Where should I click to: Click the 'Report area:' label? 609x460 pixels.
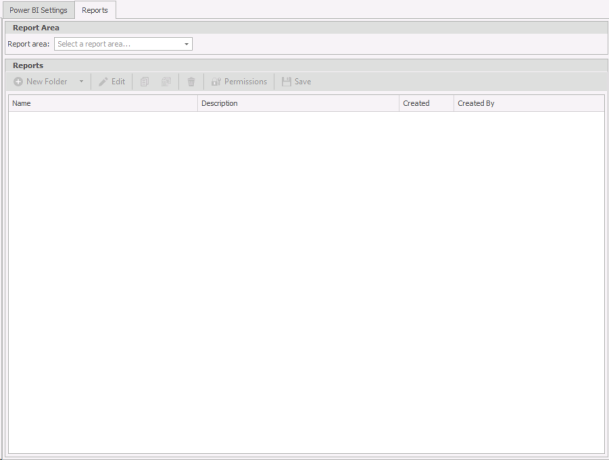pos(28,44)
